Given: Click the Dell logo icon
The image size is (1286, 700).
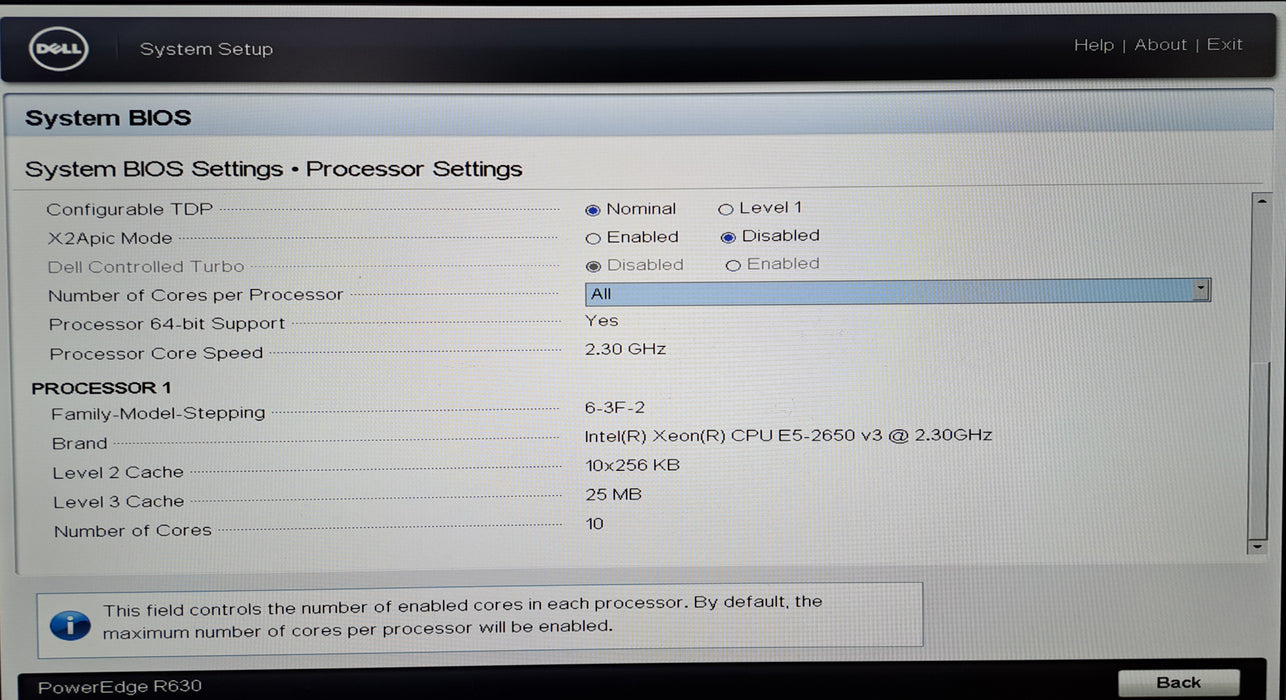Looking at the screenshot, I should [x=60, y=48].
